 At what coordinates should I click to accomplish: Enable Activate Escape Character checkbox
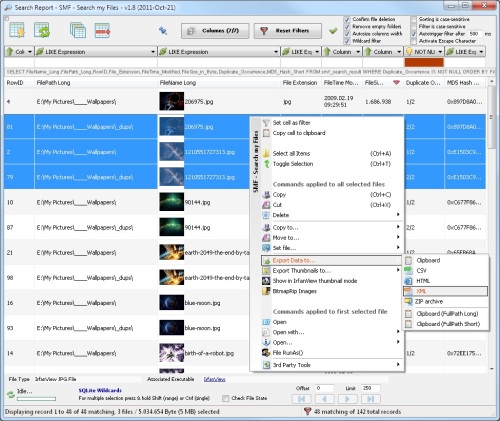[x=414, y=41]
